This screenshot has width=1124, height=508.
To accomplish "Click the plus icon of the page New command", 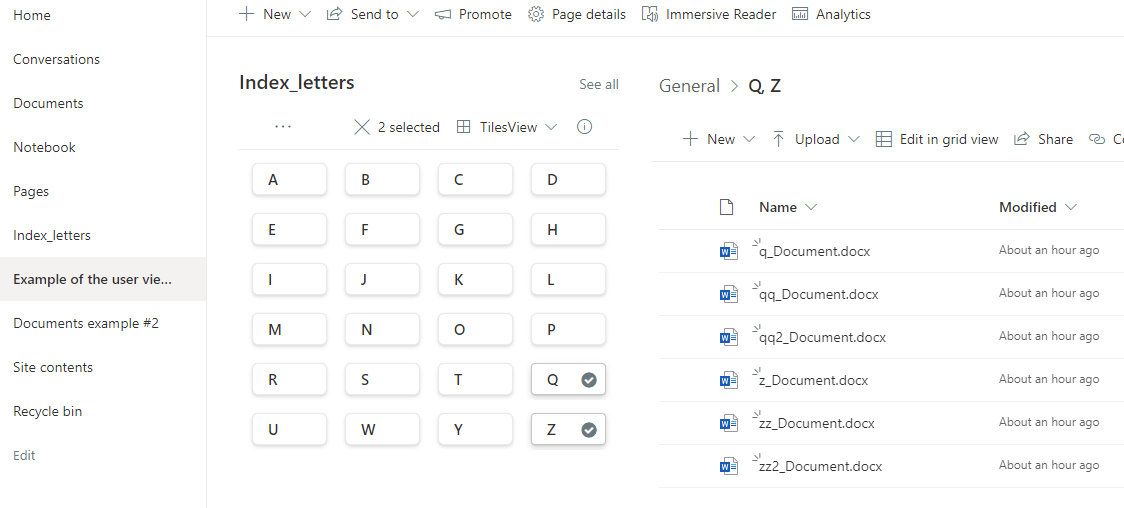I will click(247, 14).
